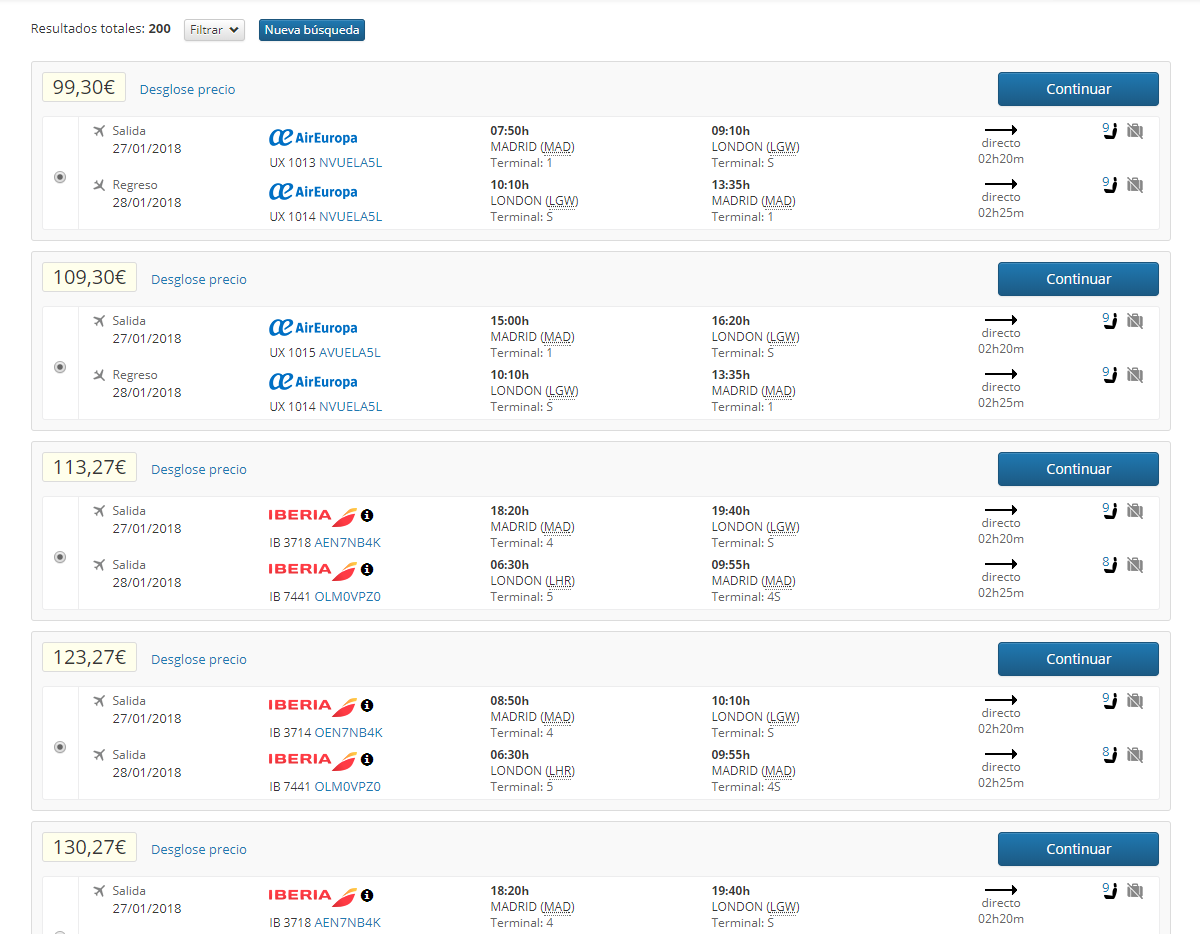This screenshot has height=934, width=1200.
Task: Click the seat icon on IB 3718 in the 113,27€ card
Action: (1109, 510)
